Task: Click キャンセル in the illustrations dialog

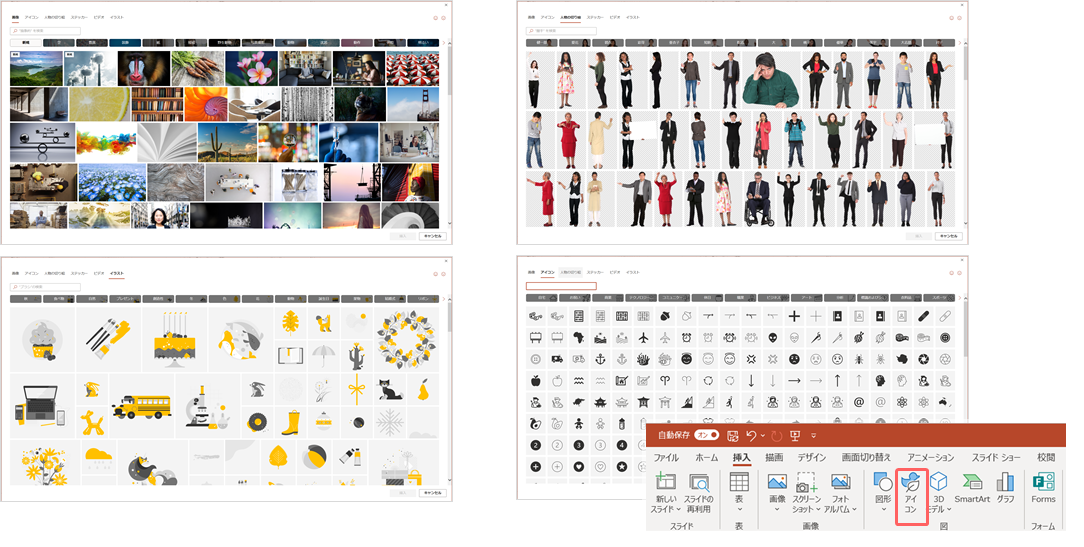Action: (x=432, y=493)
